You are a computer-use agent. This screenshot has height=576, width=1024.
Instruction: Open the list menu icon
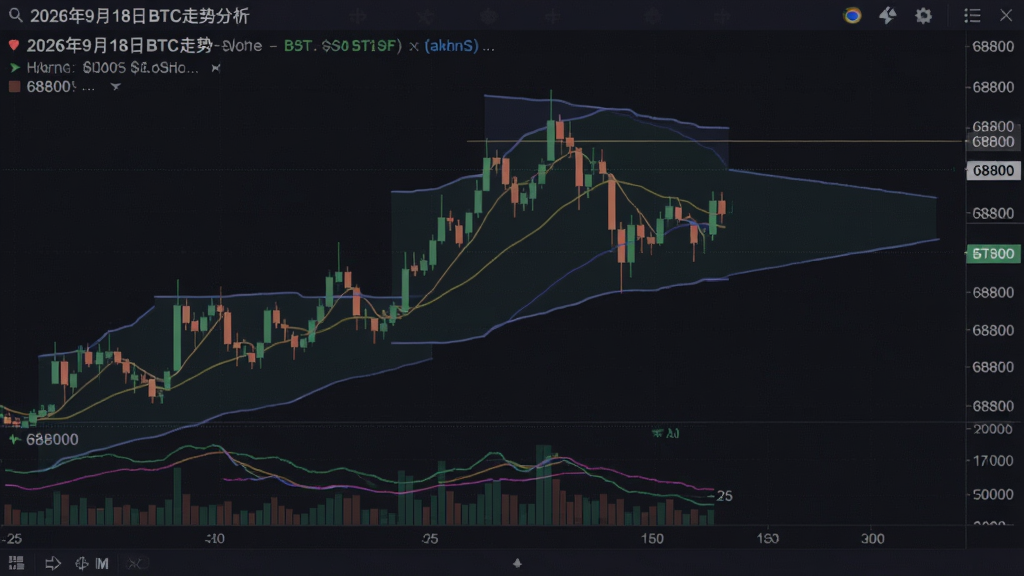click(x=972, y=15)
